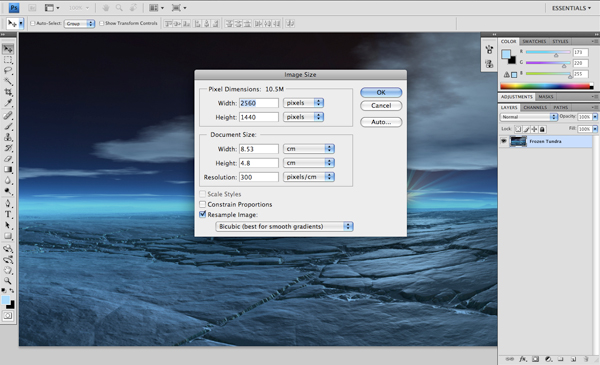Screen dimensions: 600x365
Task: Open the Normal blend mode dropdown
Action: click(x=529, y=117)
